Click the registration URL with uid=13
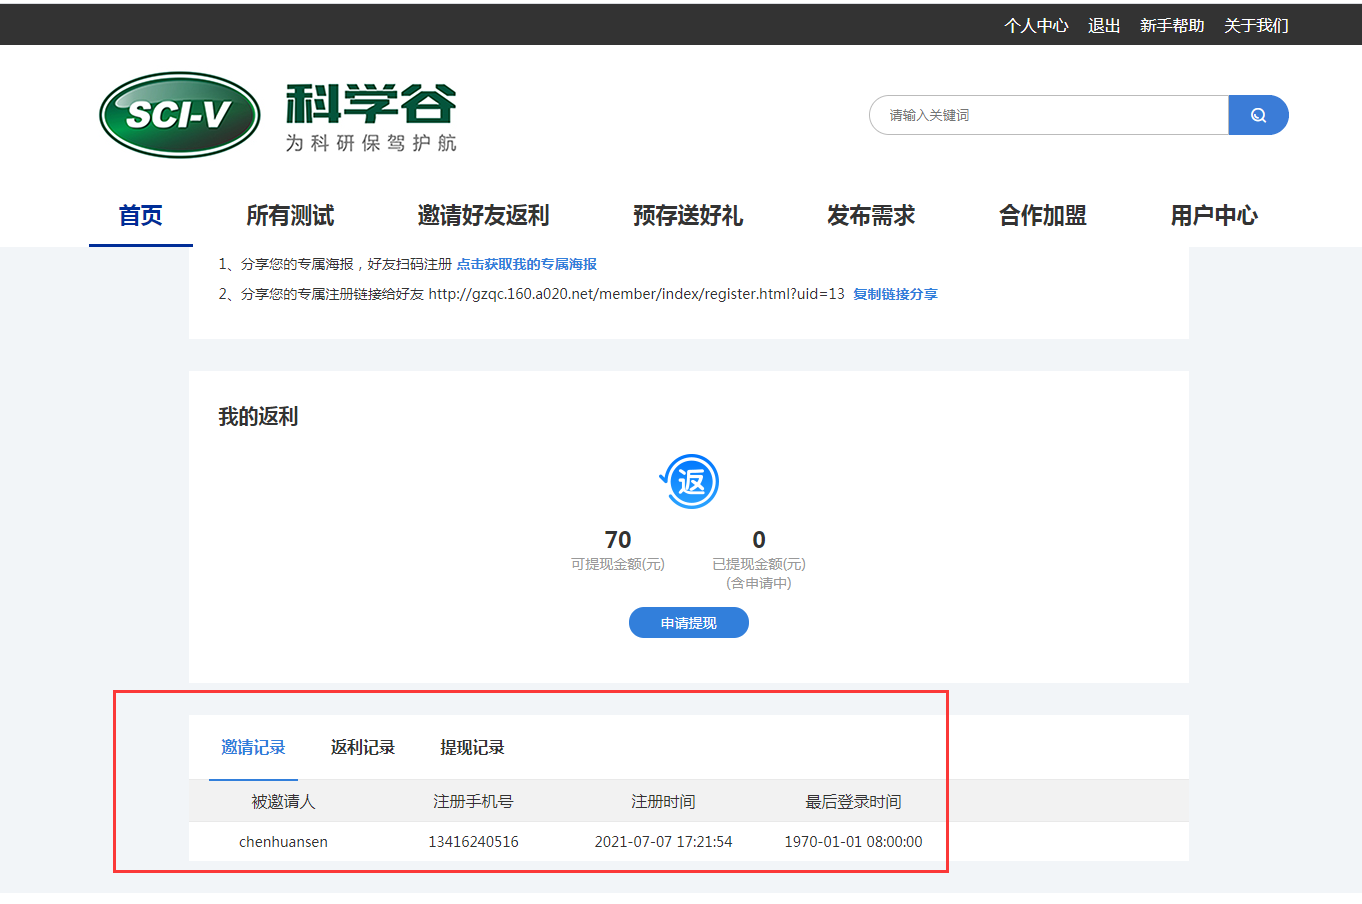 [x=636, y=294]
